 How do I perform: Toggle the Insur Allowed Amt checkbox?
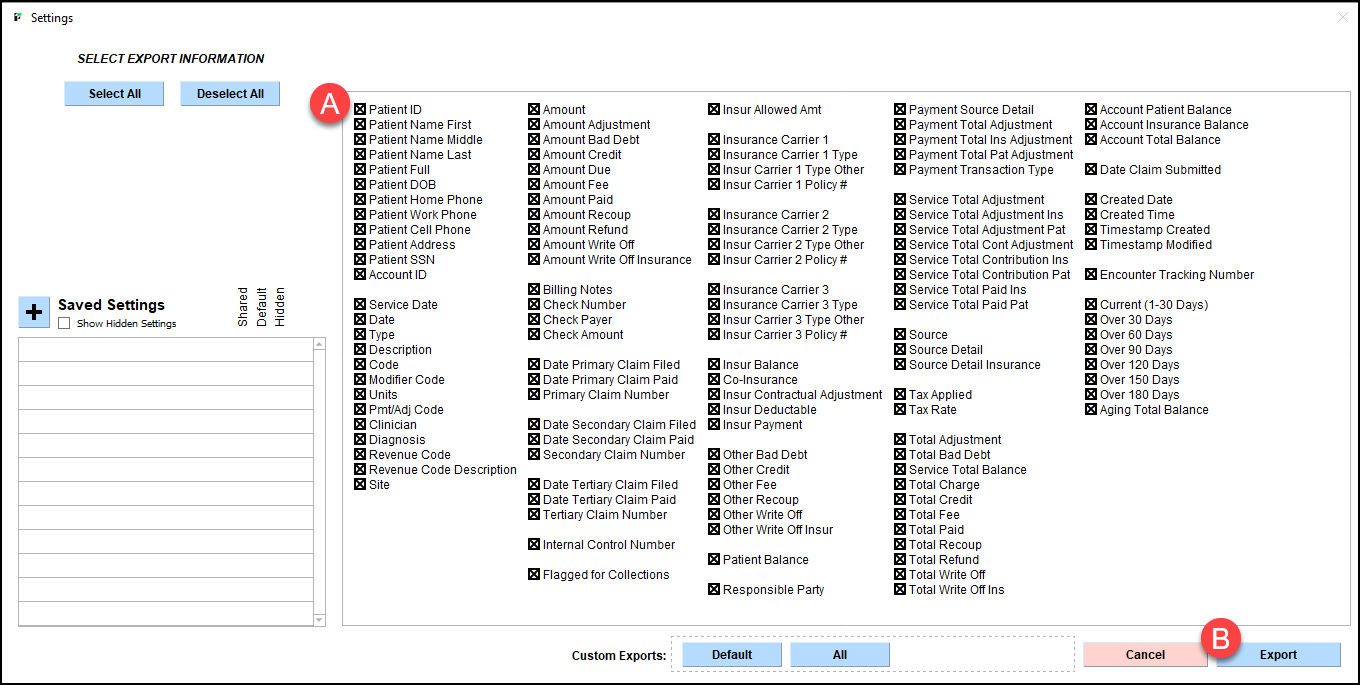[714, 110]
